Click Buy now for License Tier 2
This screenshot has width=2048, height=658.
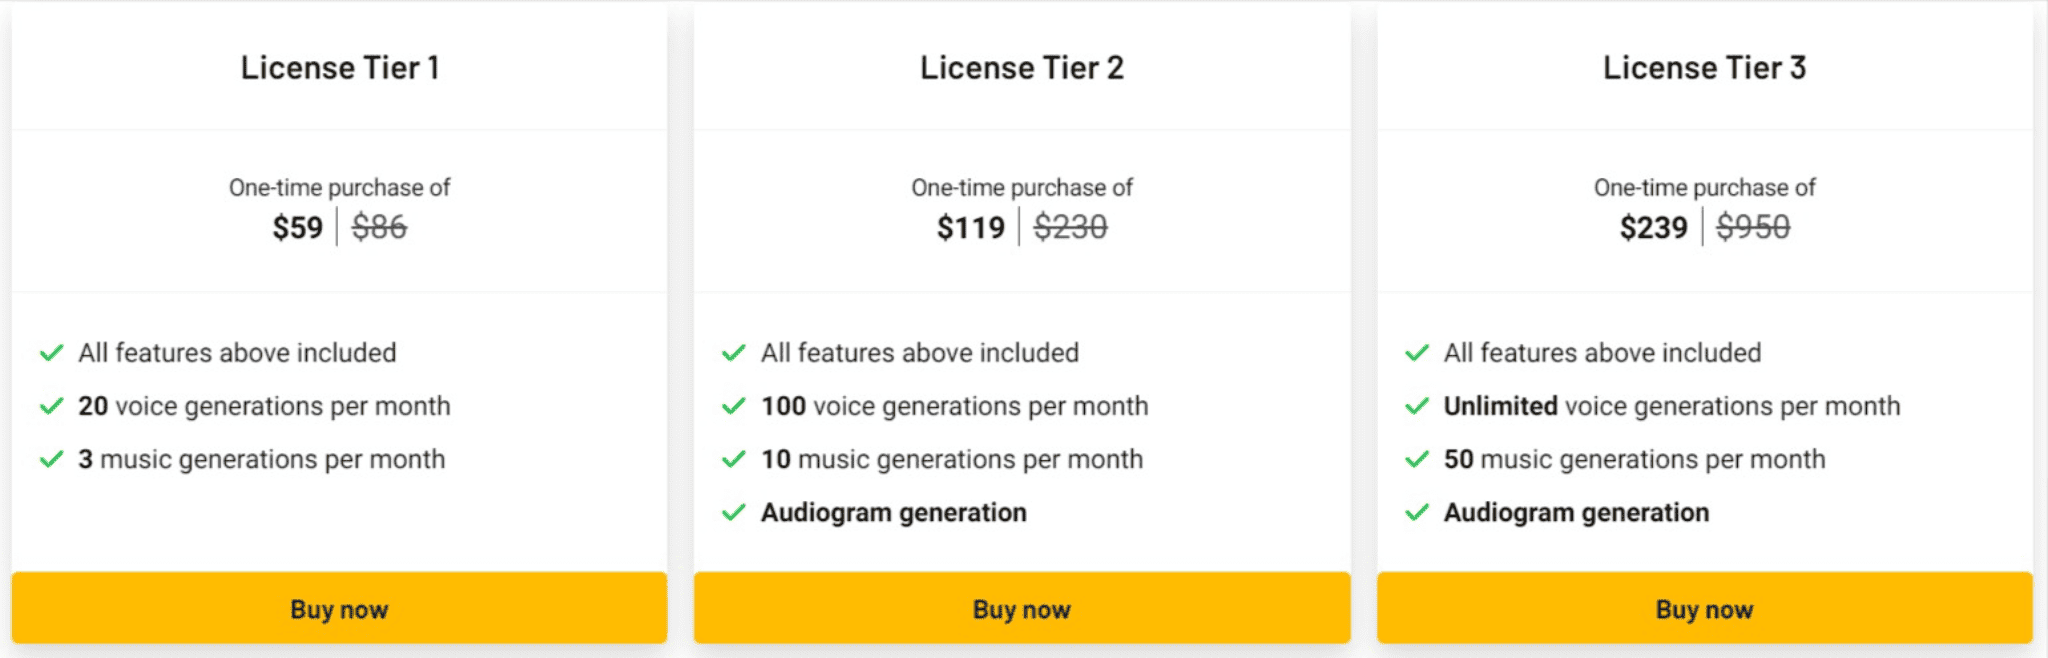(x=1022, y=608)
